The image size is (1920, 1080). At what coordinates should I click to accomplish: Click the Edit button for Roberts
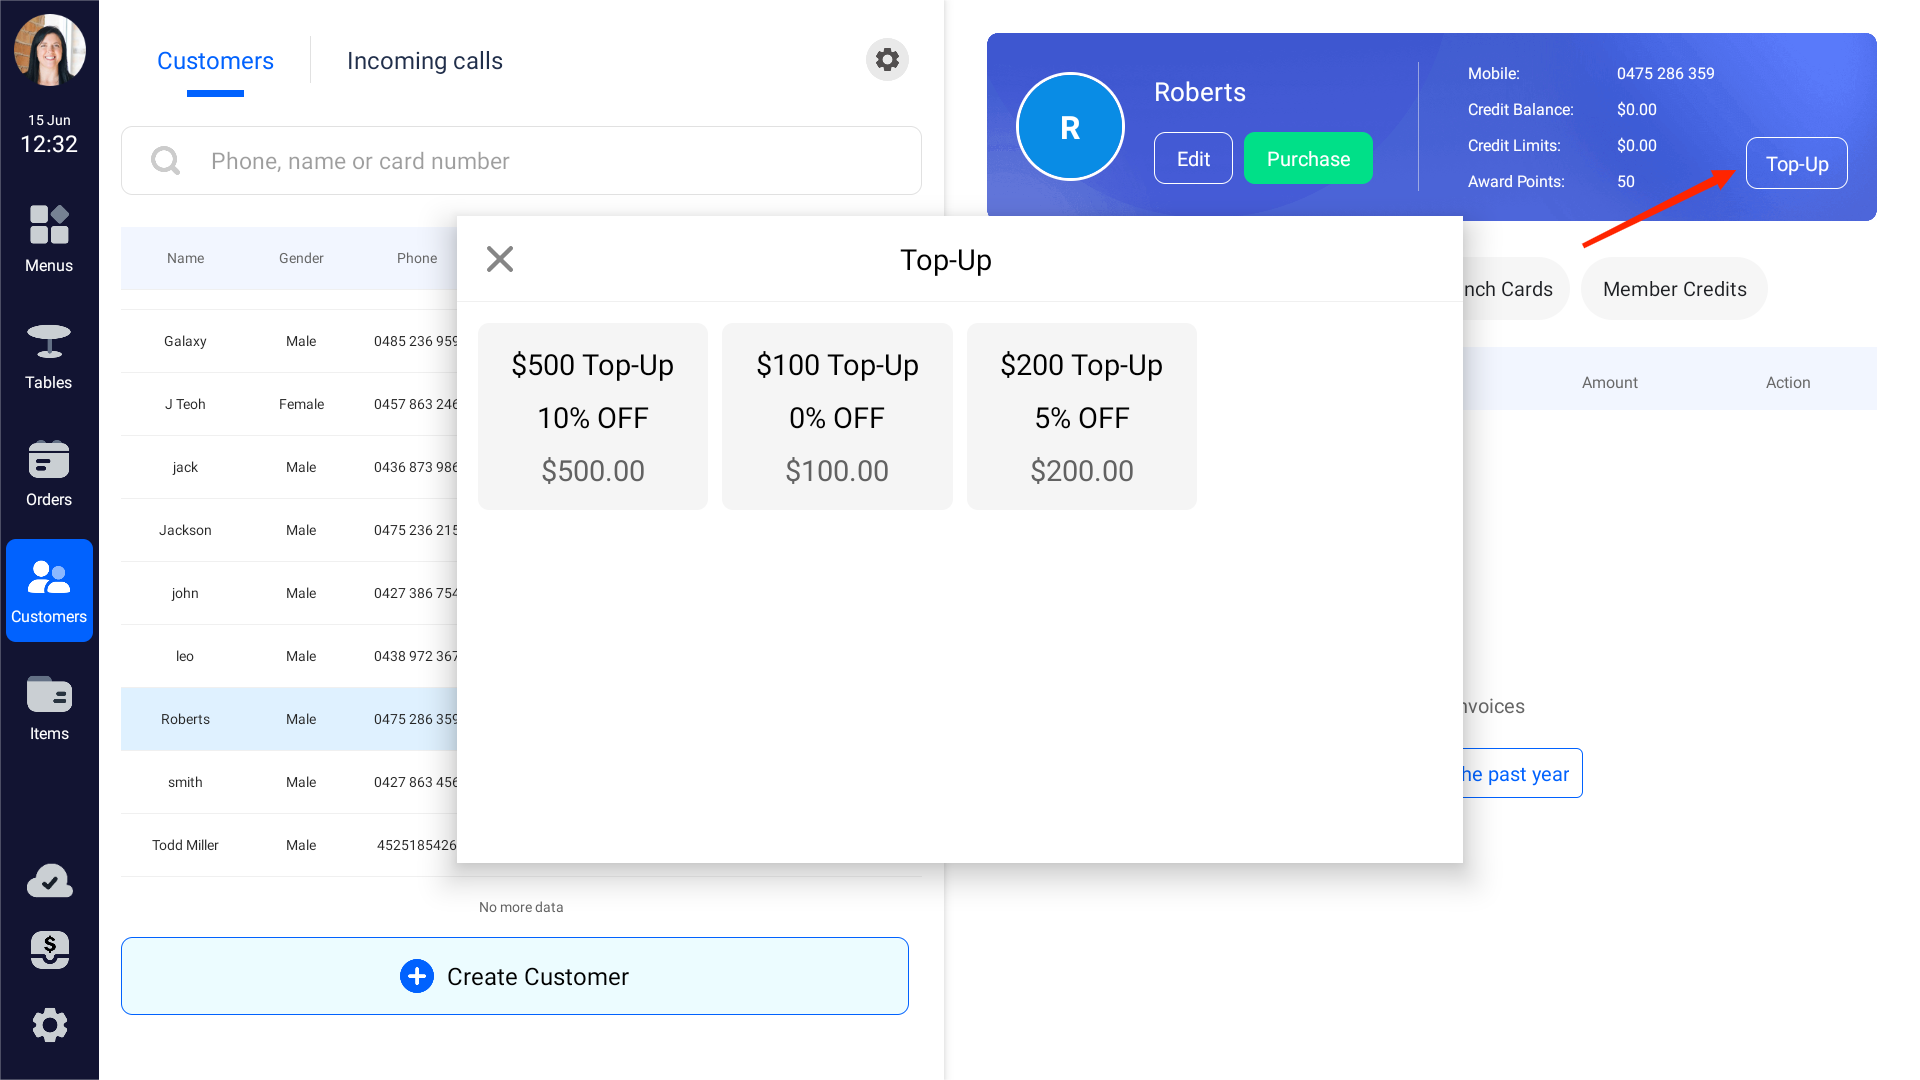(1193, 158)
